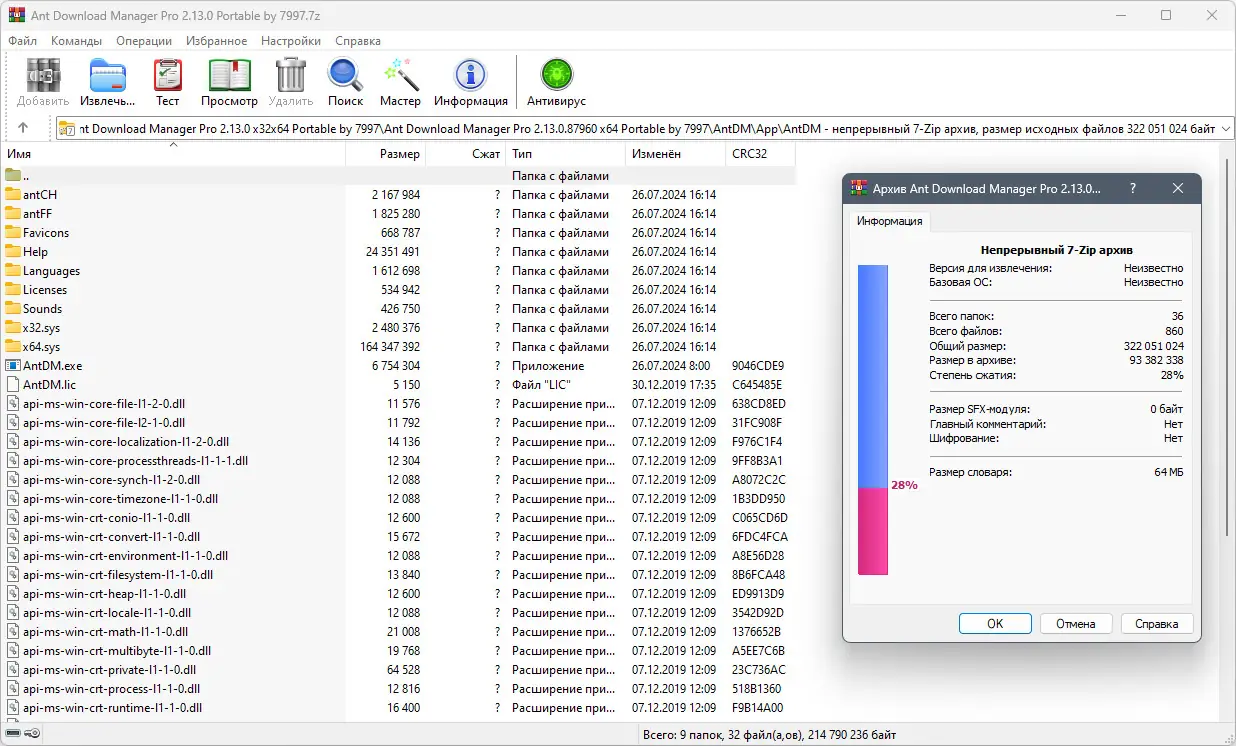
Task: Open the Настройки menu
Action: coord(290,41)
